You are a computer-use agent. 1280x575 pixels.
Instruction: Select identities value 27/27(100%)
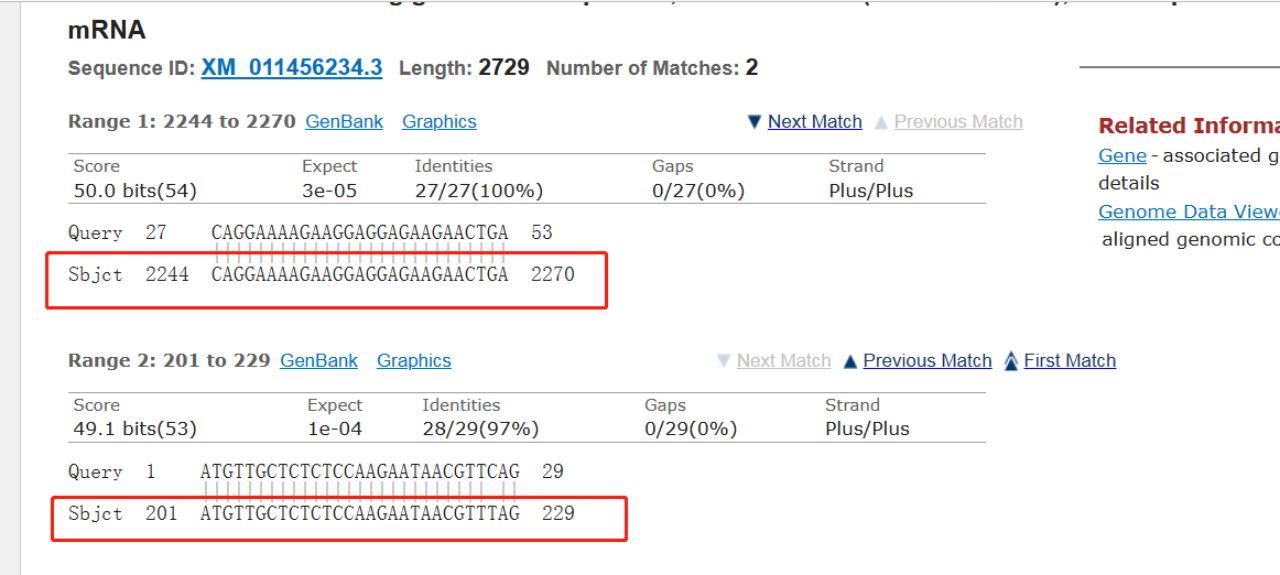click(479, 190)
